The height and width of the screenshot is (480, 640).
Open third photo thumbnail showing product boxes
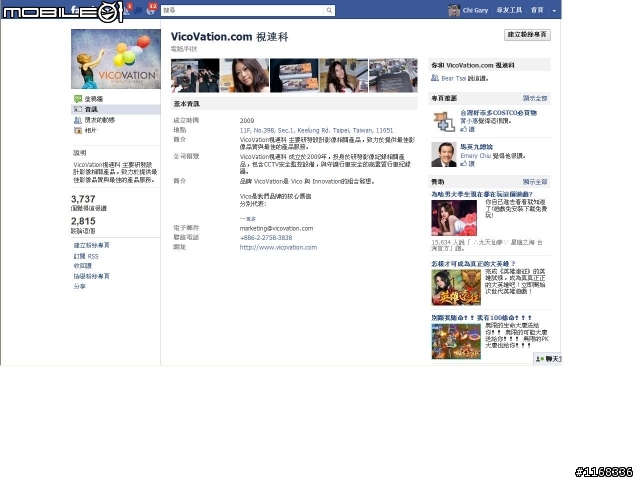(294, 76)
